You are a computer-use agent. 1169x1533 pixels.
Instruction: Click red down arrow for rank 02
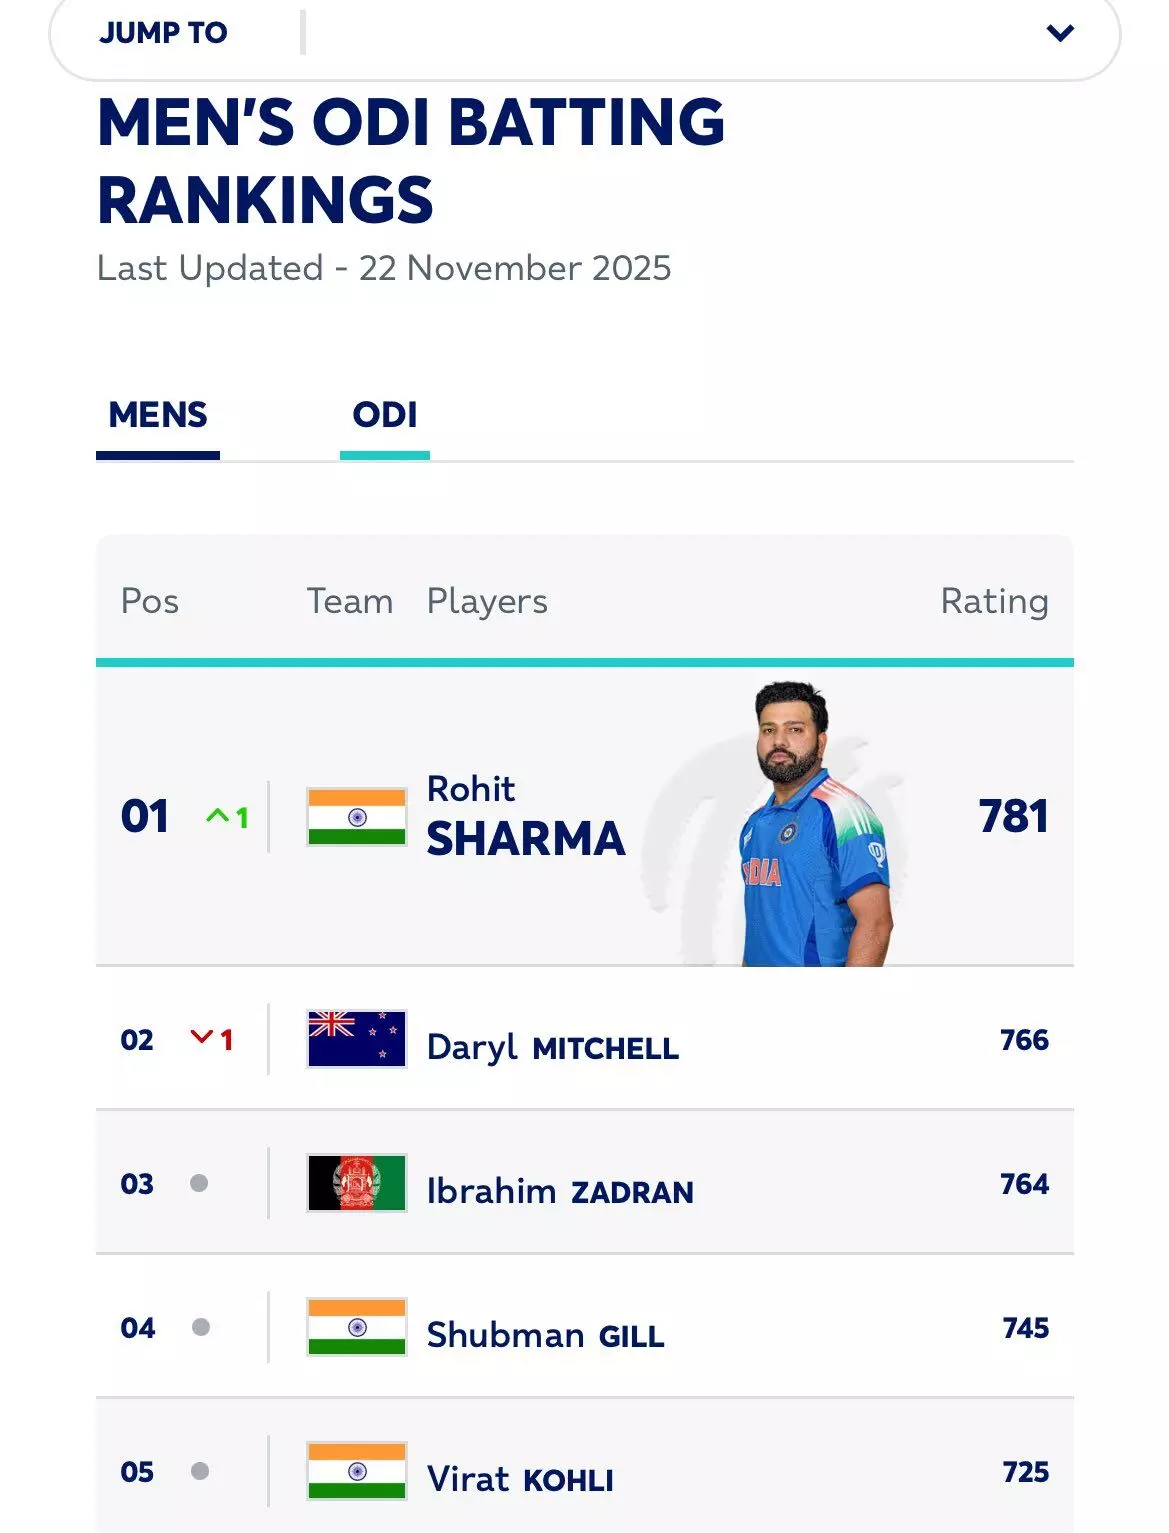point(202,1038)
